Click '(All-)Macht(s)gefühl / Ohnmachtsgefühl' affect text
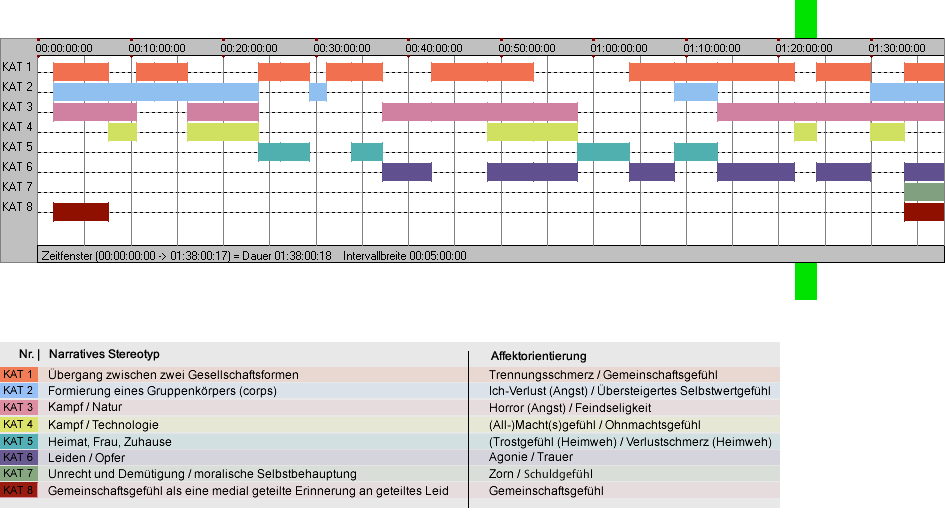The image size is (945, 530). [x=595, y=424]
